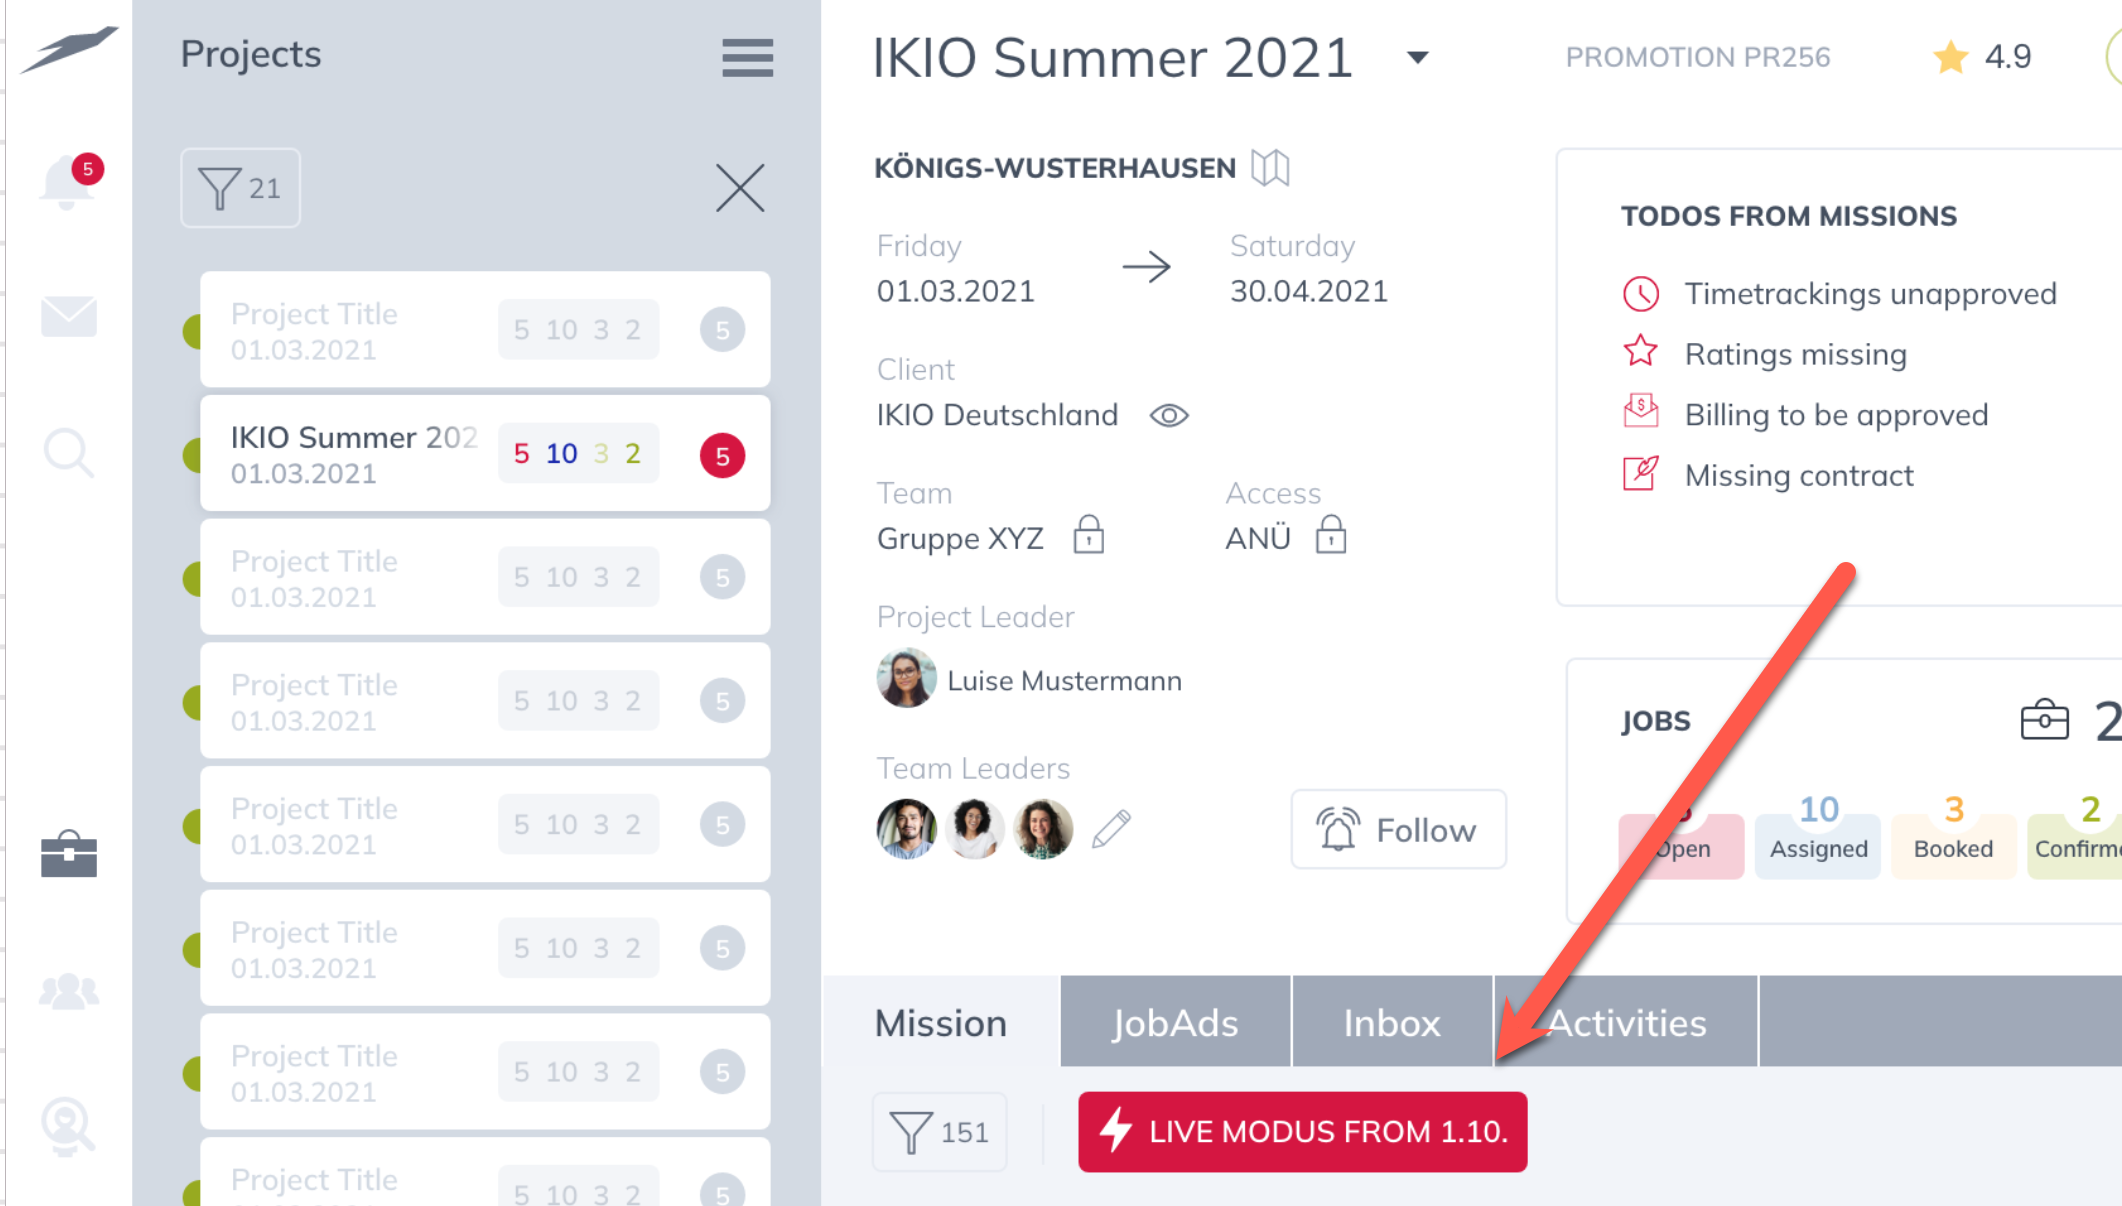Expand the IKIO Summer 2021 title dropdown
The image size is (2122, 1206).
[1417, 58]
